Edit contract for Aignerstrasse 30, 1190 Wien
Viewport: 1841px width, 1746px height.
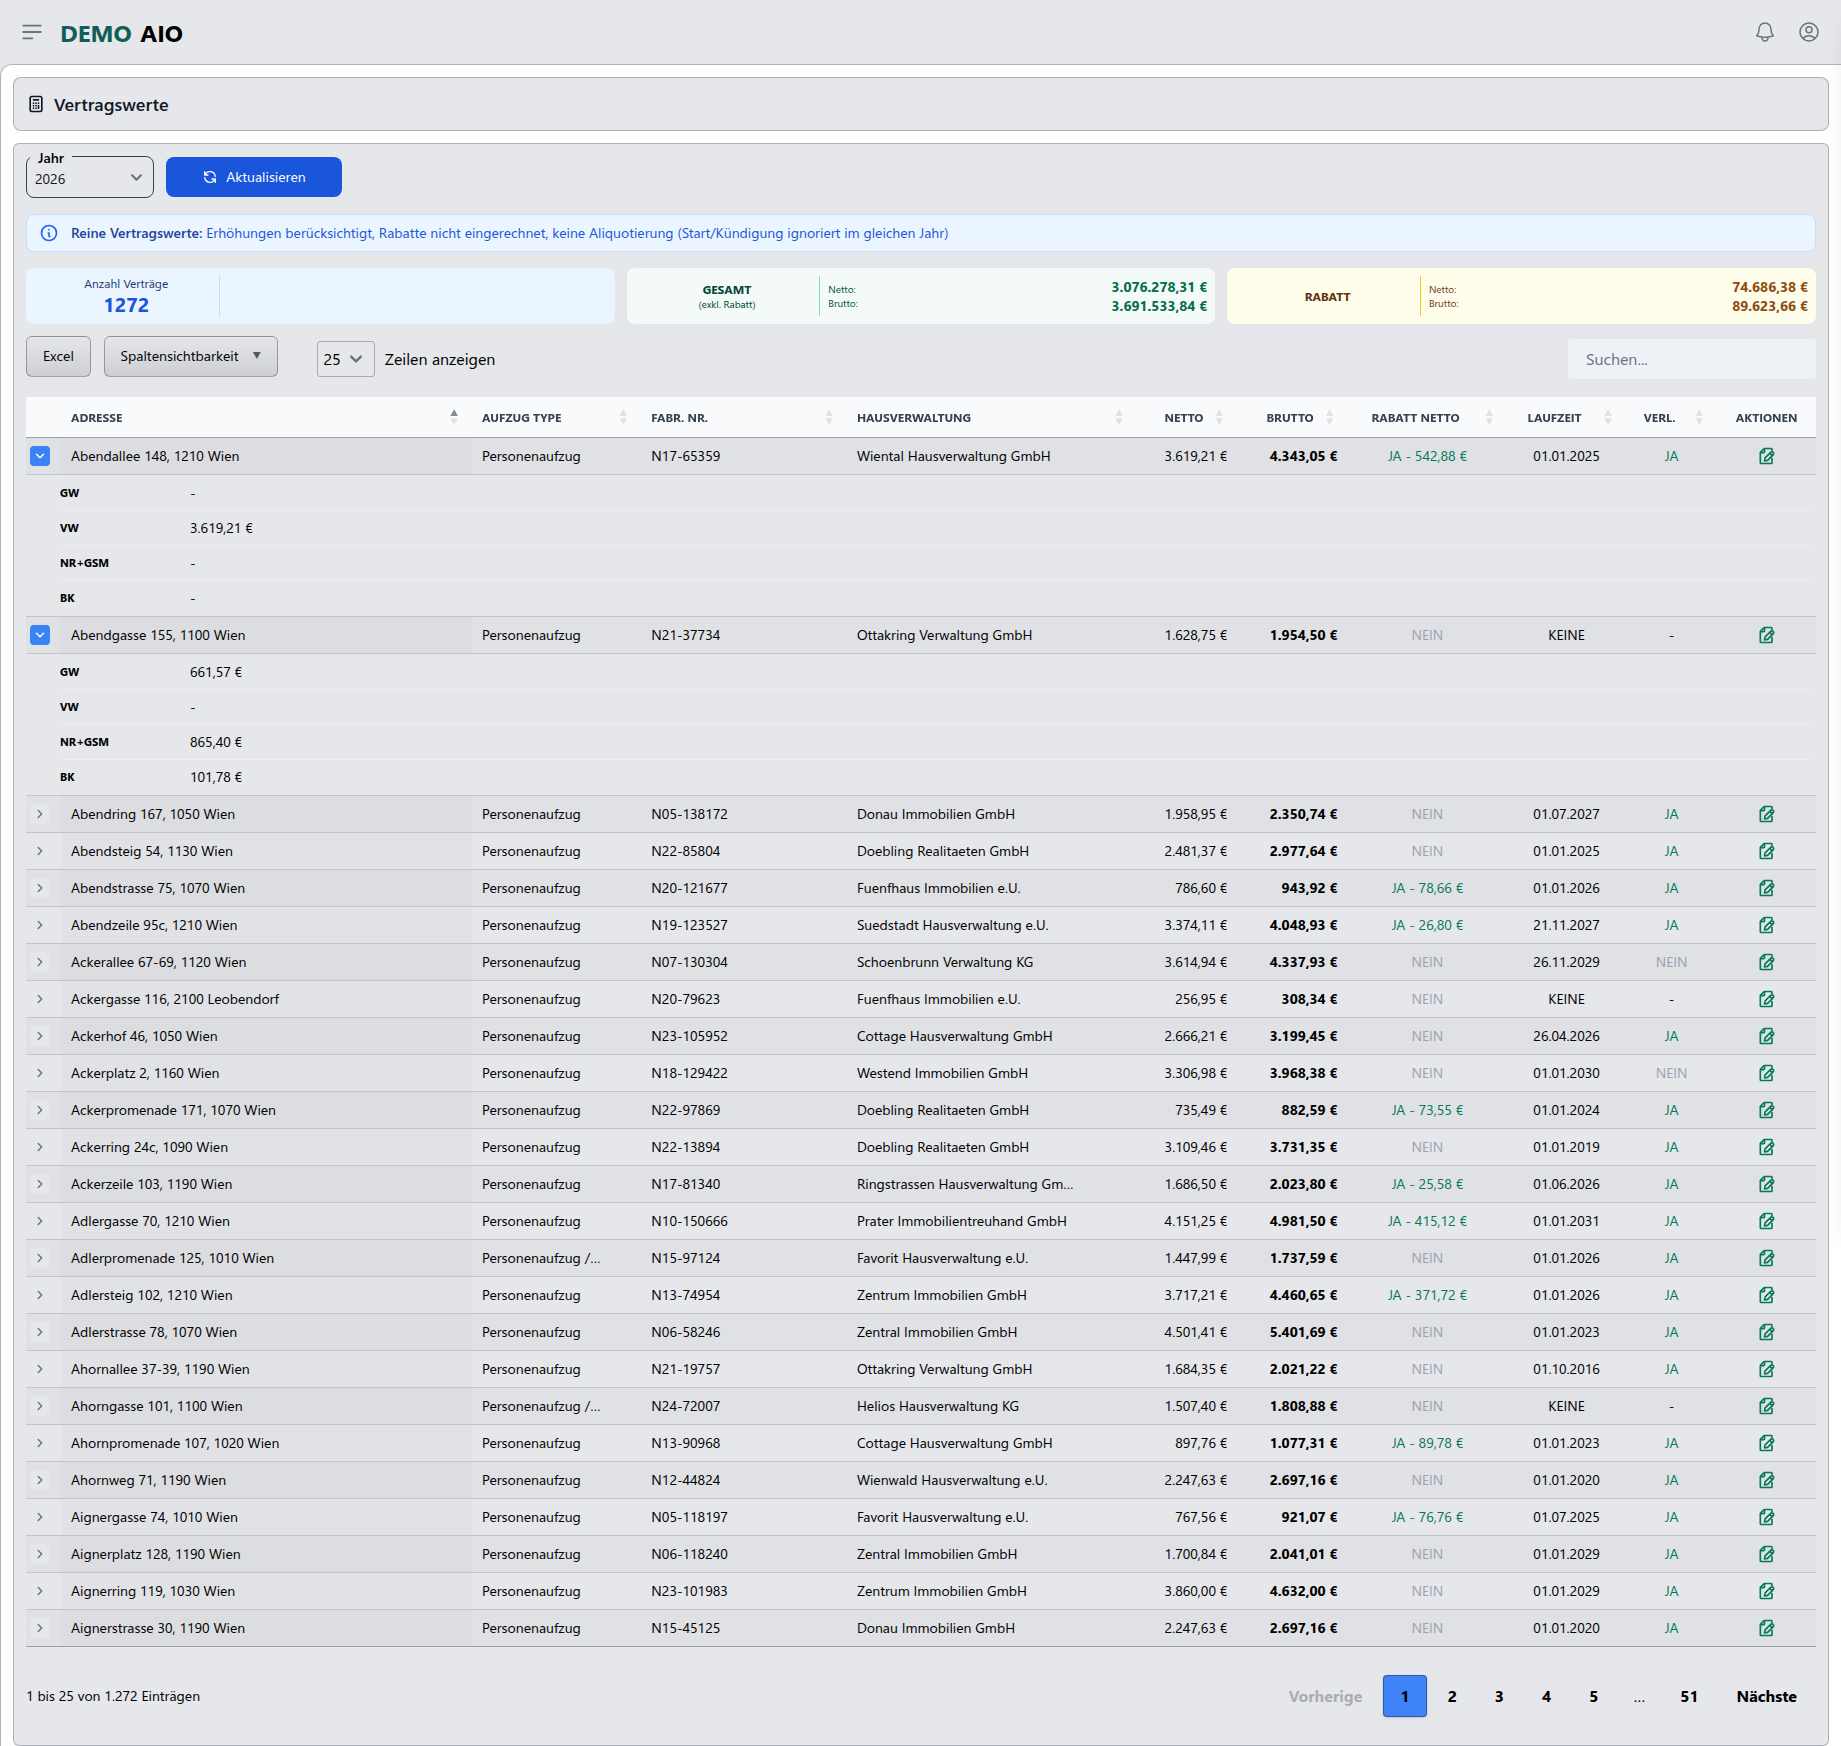(1767, 1628)
